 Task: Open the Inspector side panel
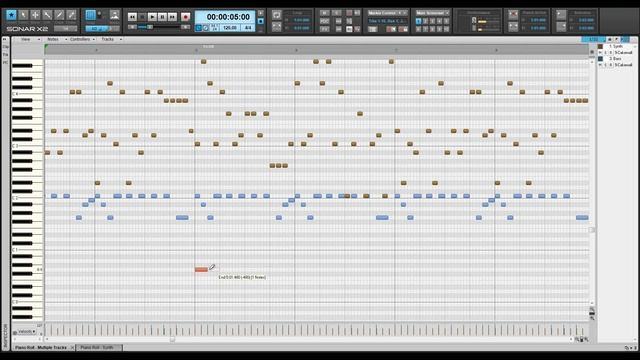pos(5,337)
